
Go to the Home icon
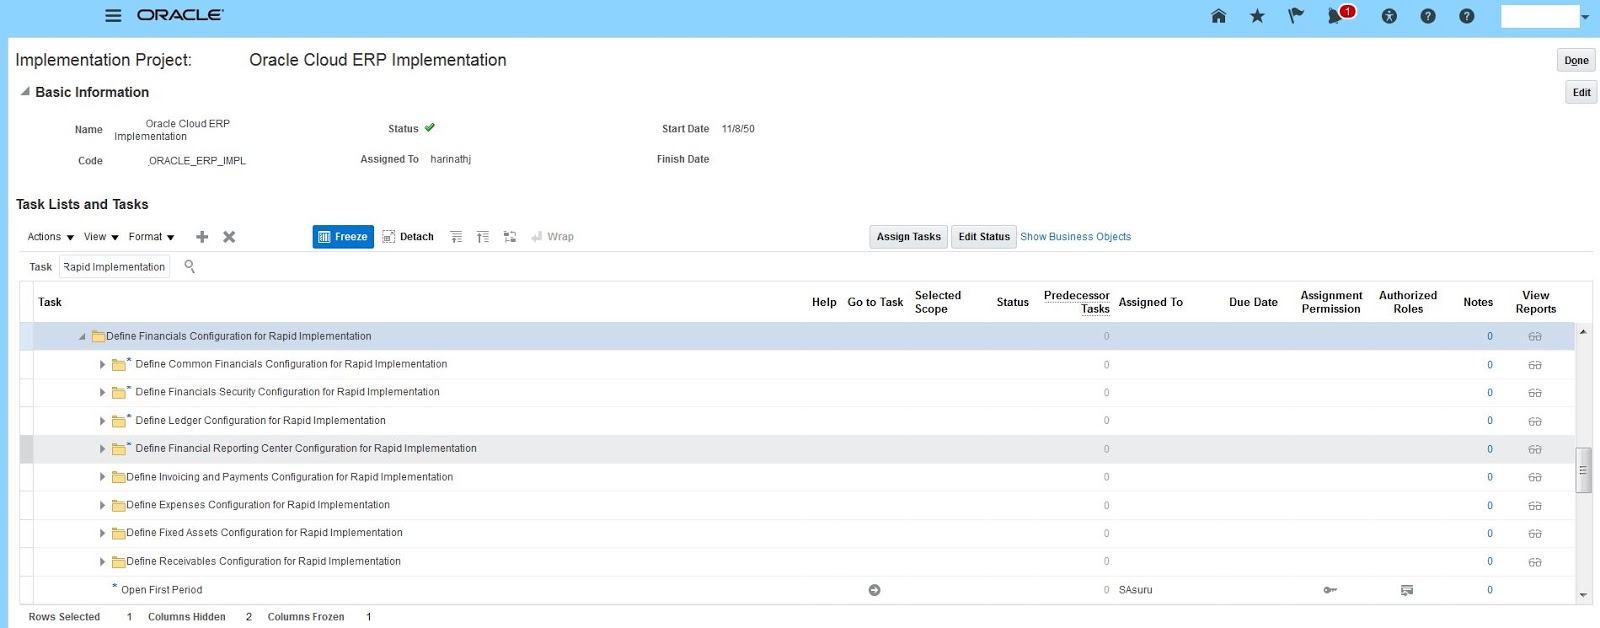(1218, 15)
